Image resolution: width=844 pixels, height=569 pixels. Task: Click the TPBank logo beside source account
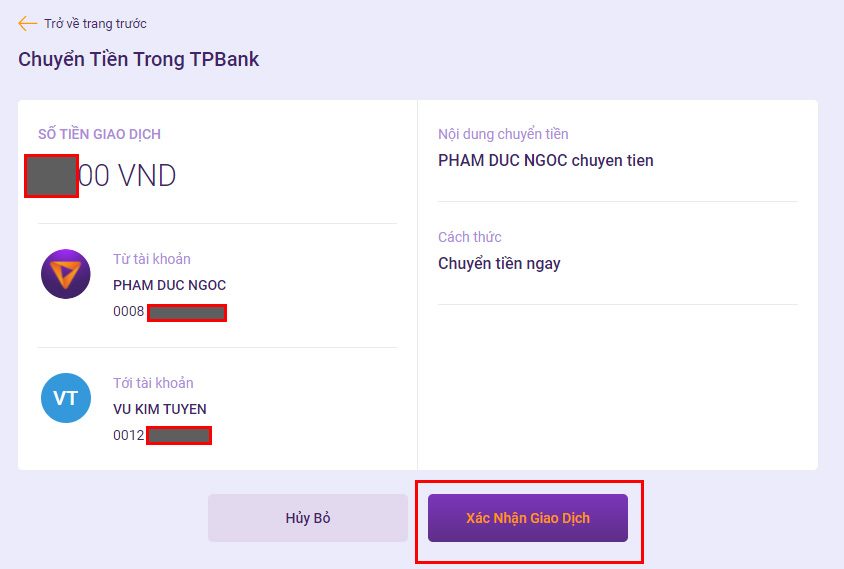tap(66, 274)
